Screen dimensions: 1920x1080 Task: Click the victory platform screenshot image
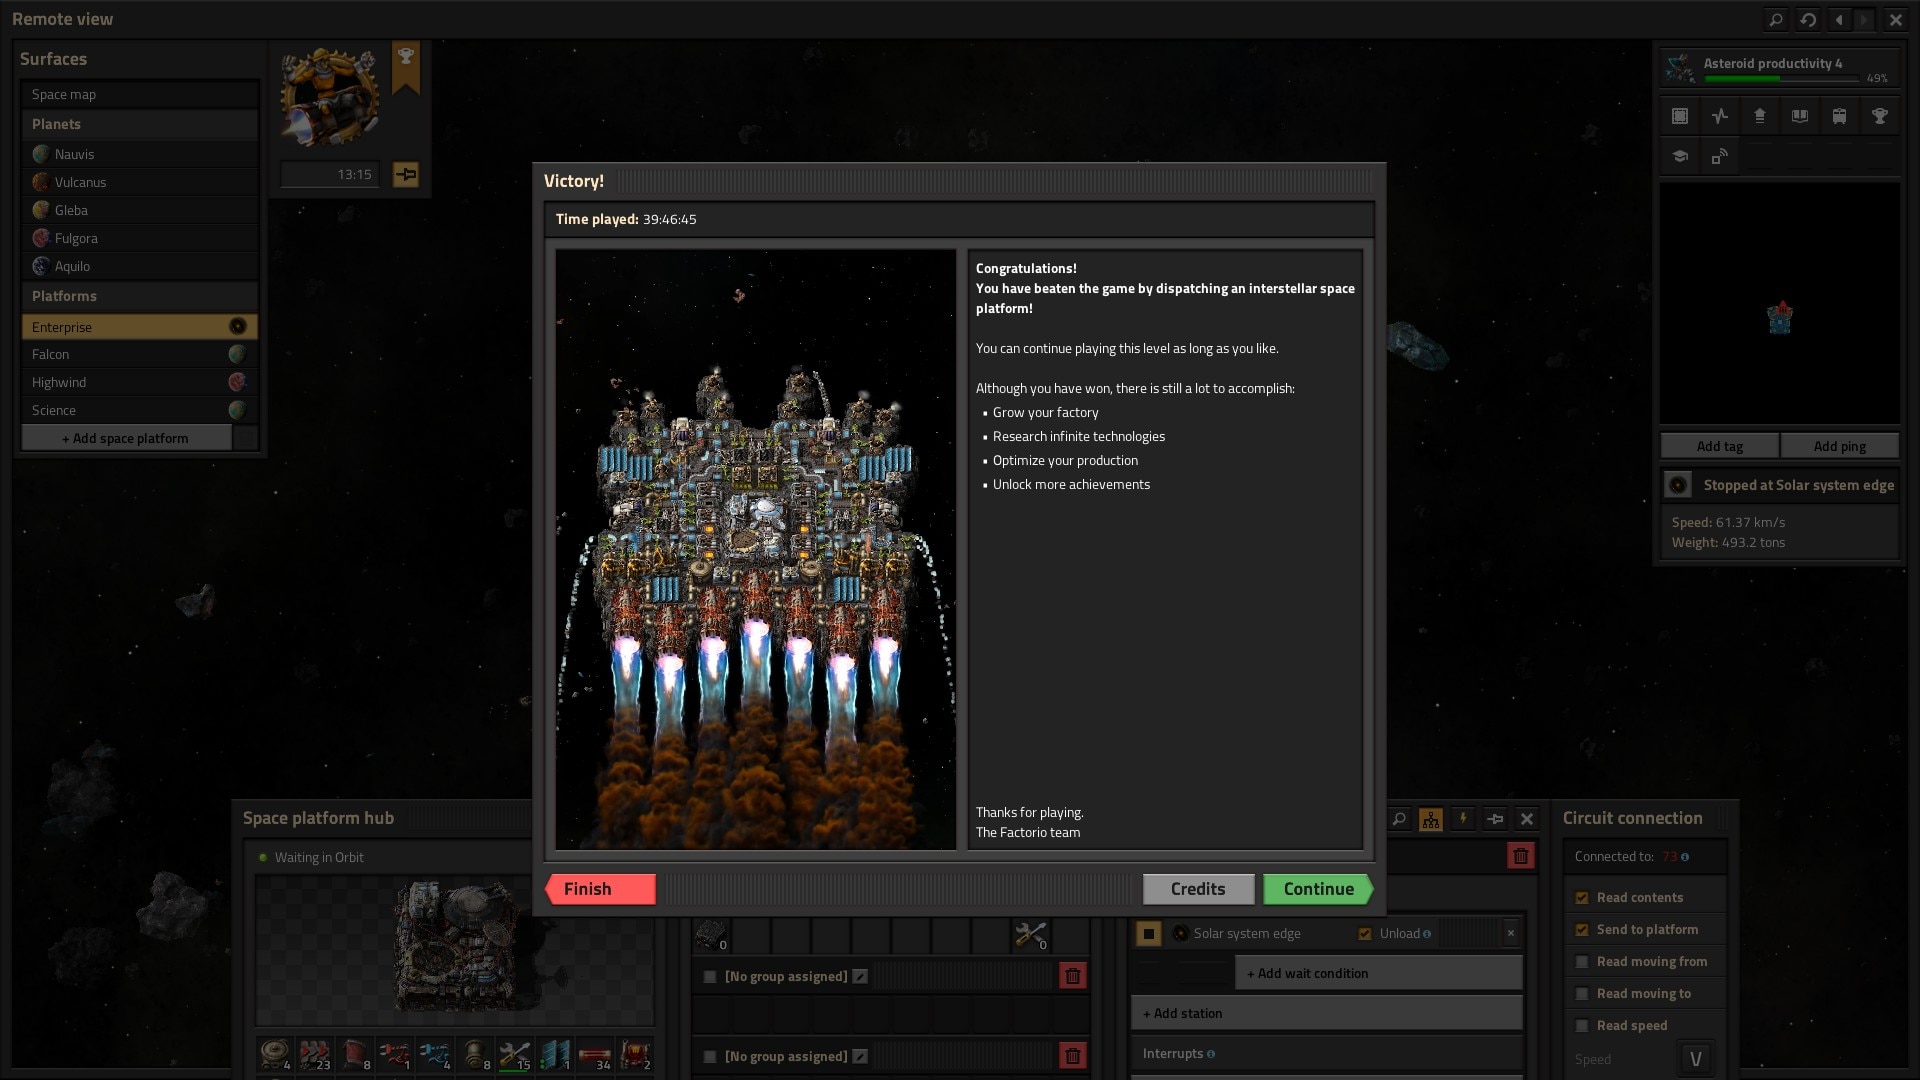click(756, 549)
